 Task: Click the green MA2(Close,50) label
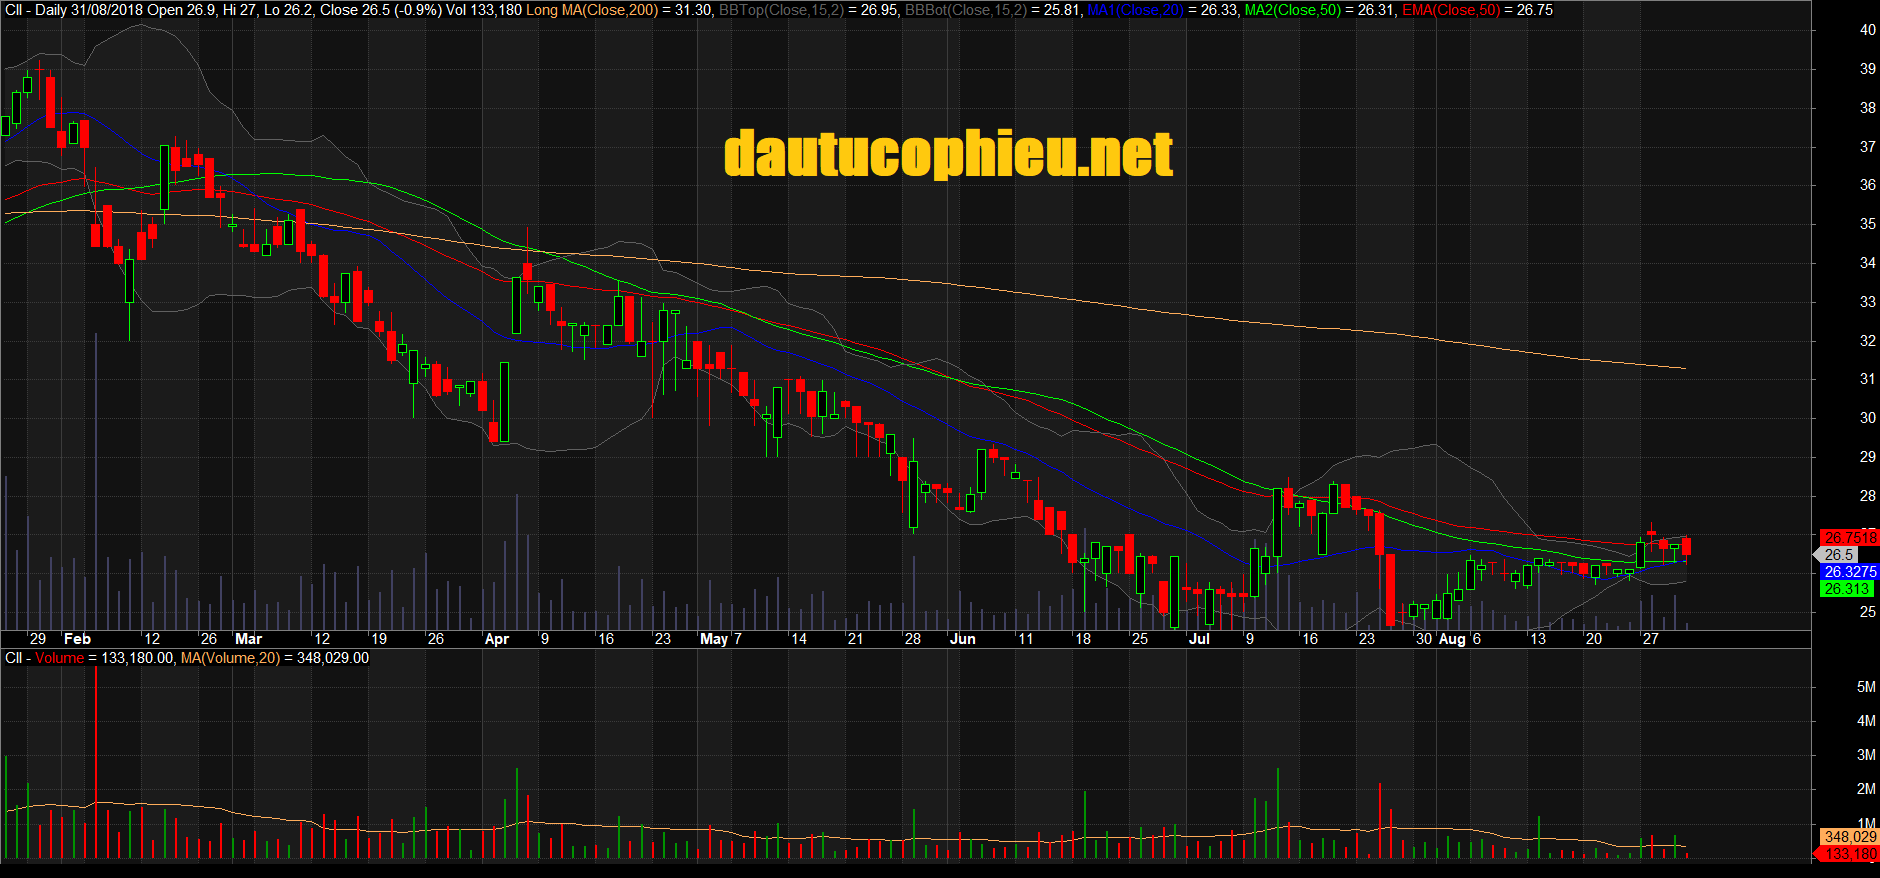pos(1292,10)
